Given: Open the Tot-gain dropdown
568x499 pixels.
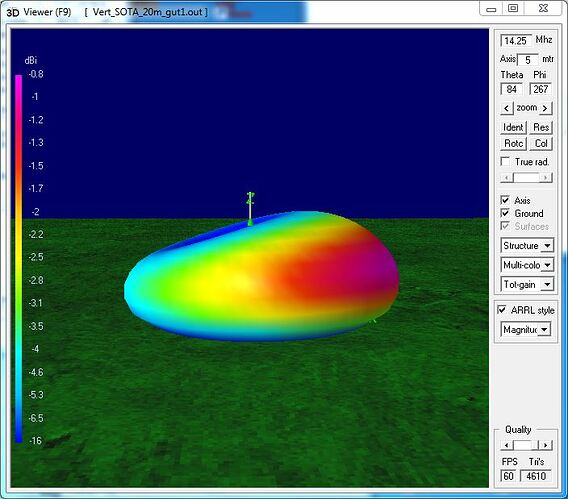Looking at the screenshot, I should [527, 285].
